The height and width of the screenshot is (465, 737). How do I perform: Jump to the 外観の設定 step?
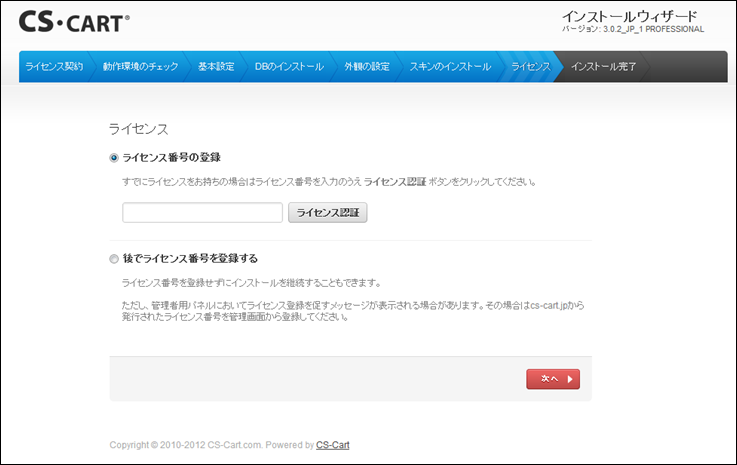[x=366, y=67]
